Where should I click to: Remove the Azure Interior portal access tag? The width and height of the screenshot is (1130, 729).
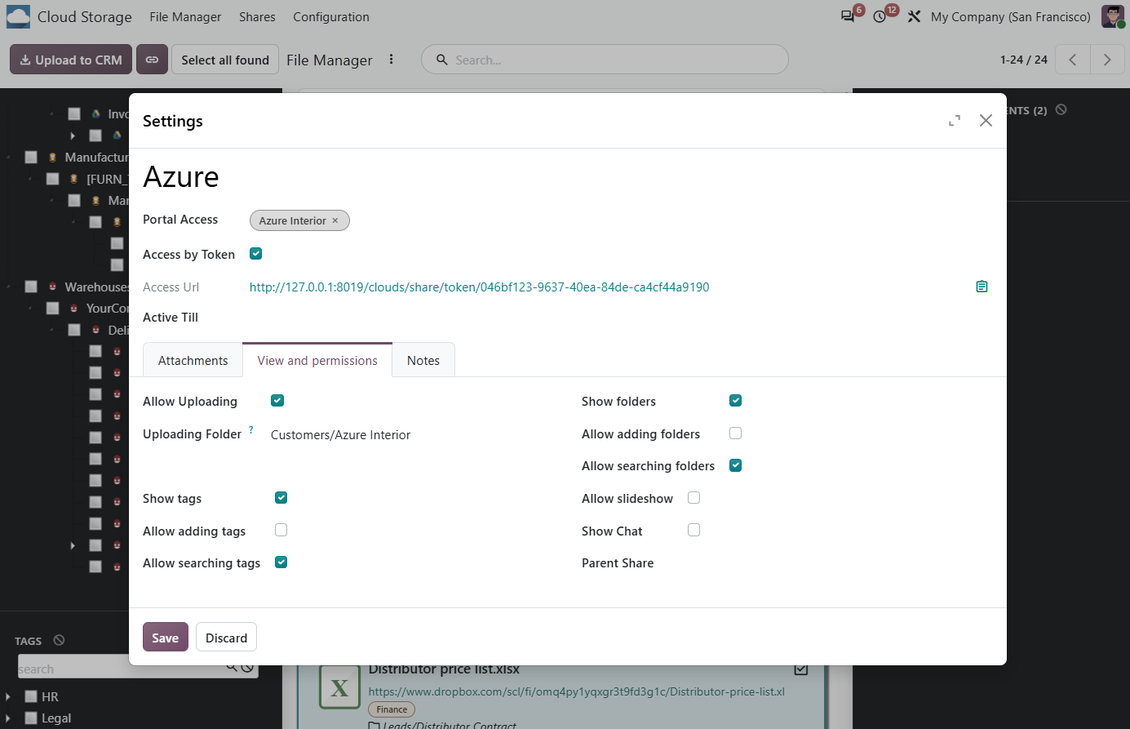[x=335, y=220]
